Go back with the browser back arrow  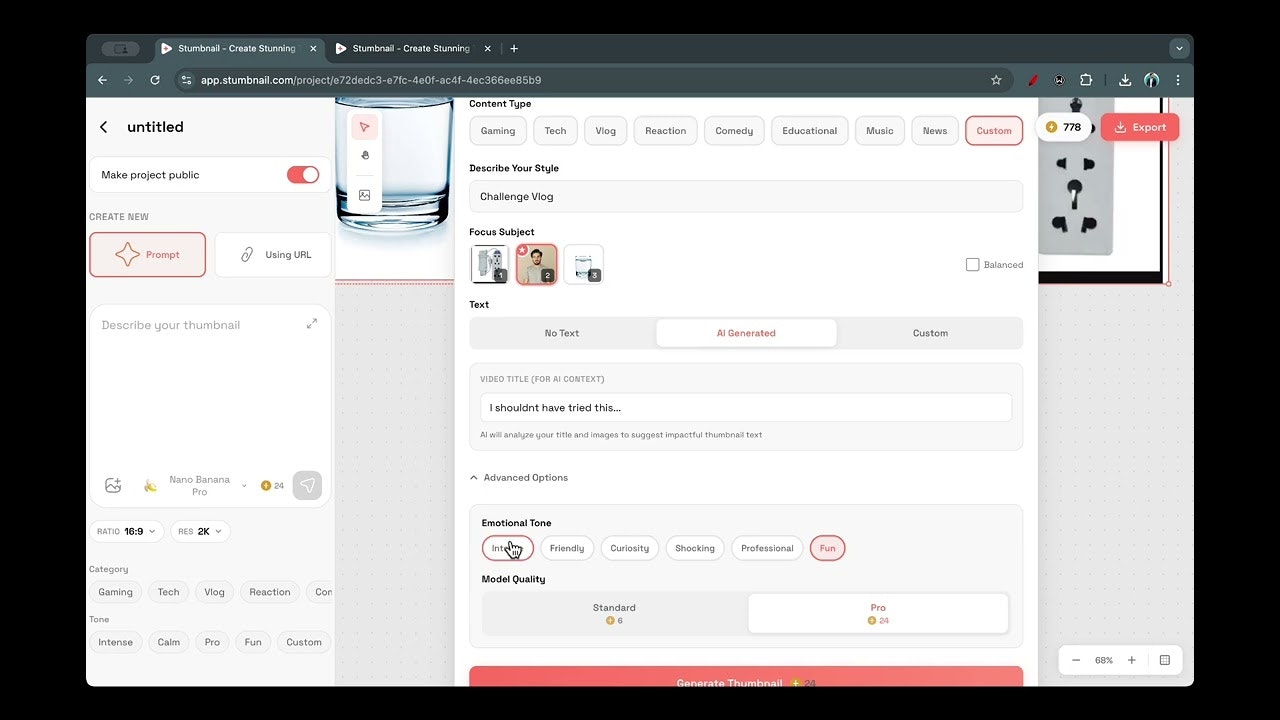click(102, 80)
